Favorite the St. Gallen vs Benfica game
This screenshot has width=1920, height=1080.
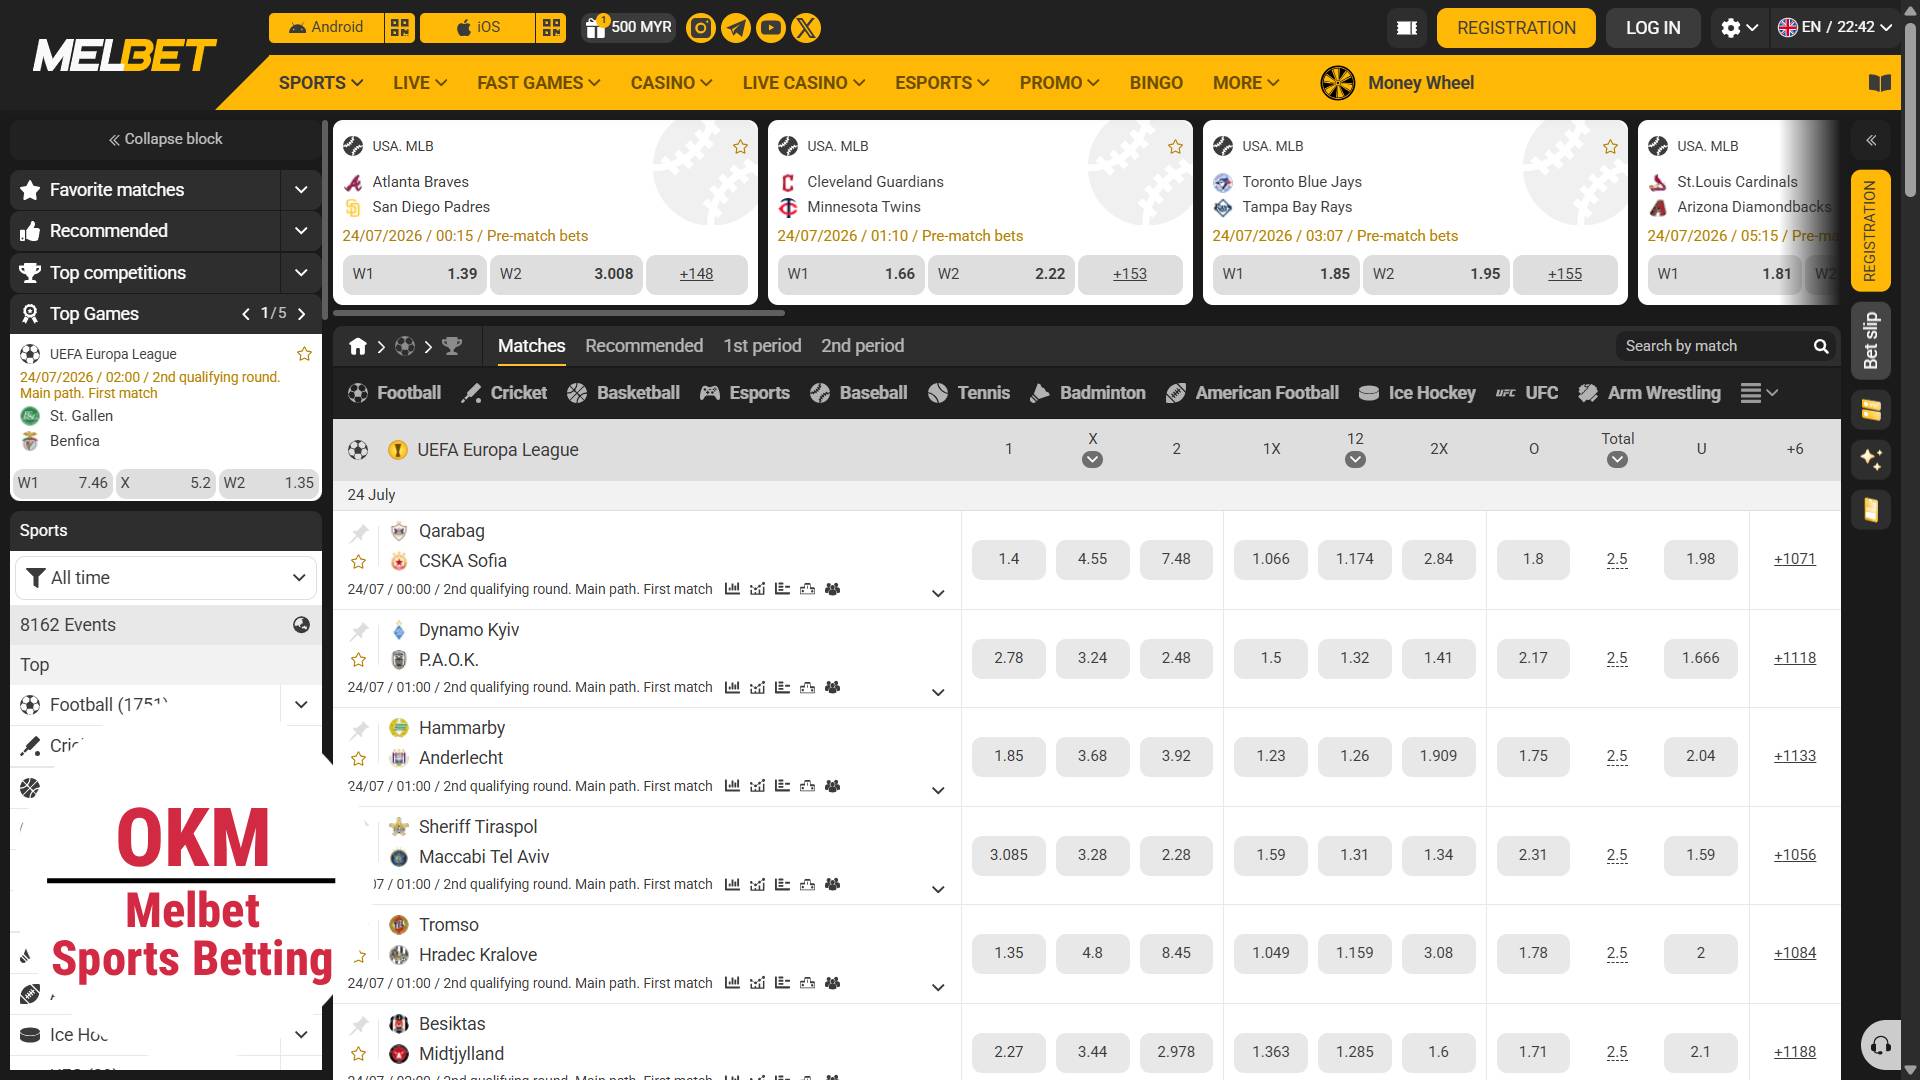(x=304, y=354)
